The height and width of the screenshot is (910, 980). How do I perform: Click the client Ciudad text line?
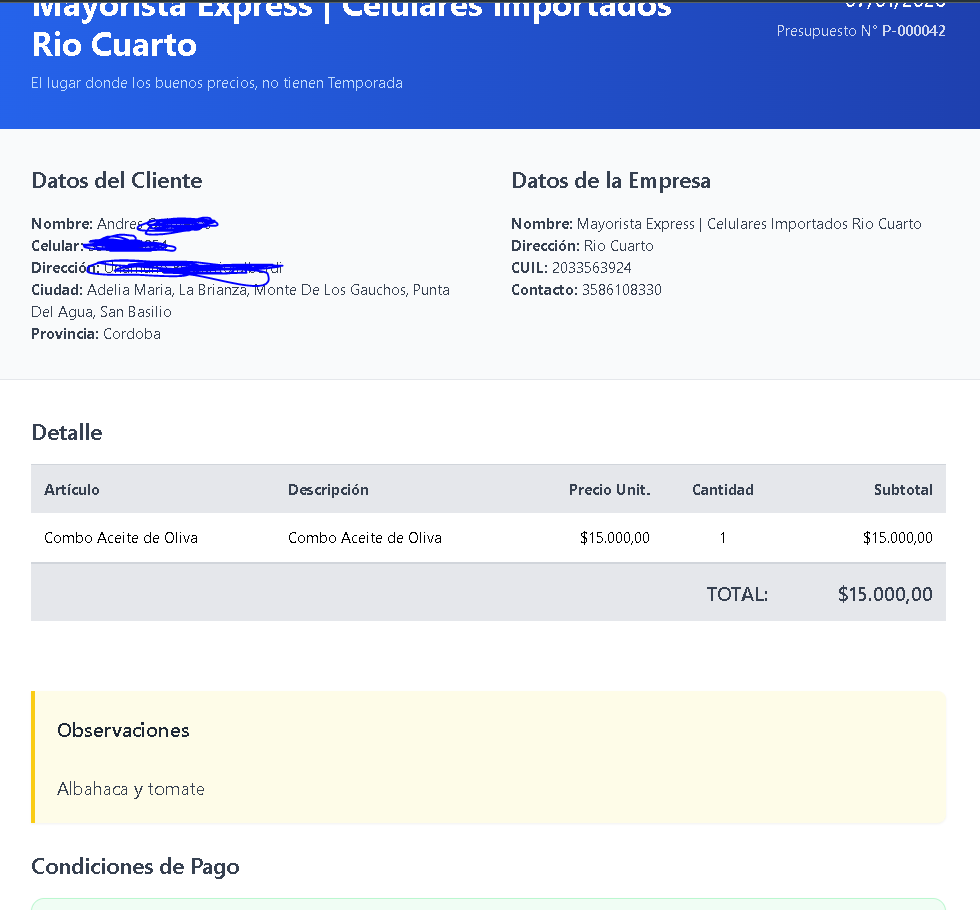[x=240, y=290]
